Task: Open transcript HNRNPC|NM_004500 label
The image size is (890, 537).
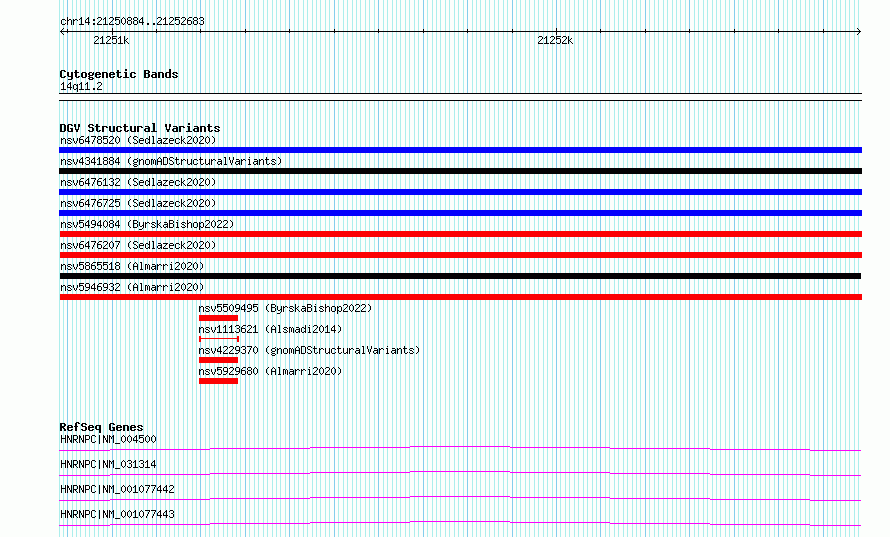Action: (108, 439)
